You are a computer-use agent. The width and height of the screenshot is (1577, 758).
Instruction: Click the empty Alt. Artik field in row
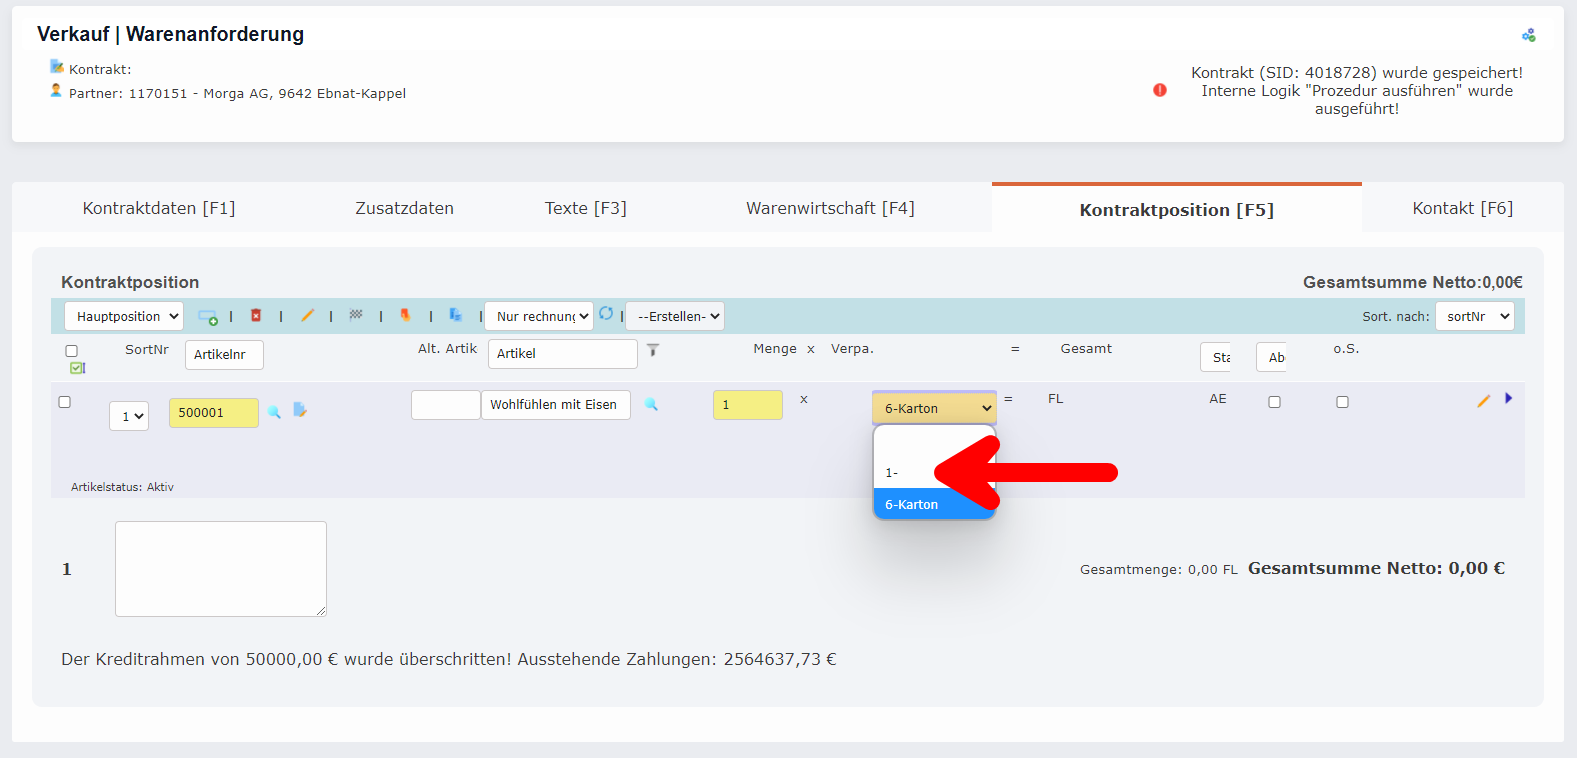pos(446,405)
